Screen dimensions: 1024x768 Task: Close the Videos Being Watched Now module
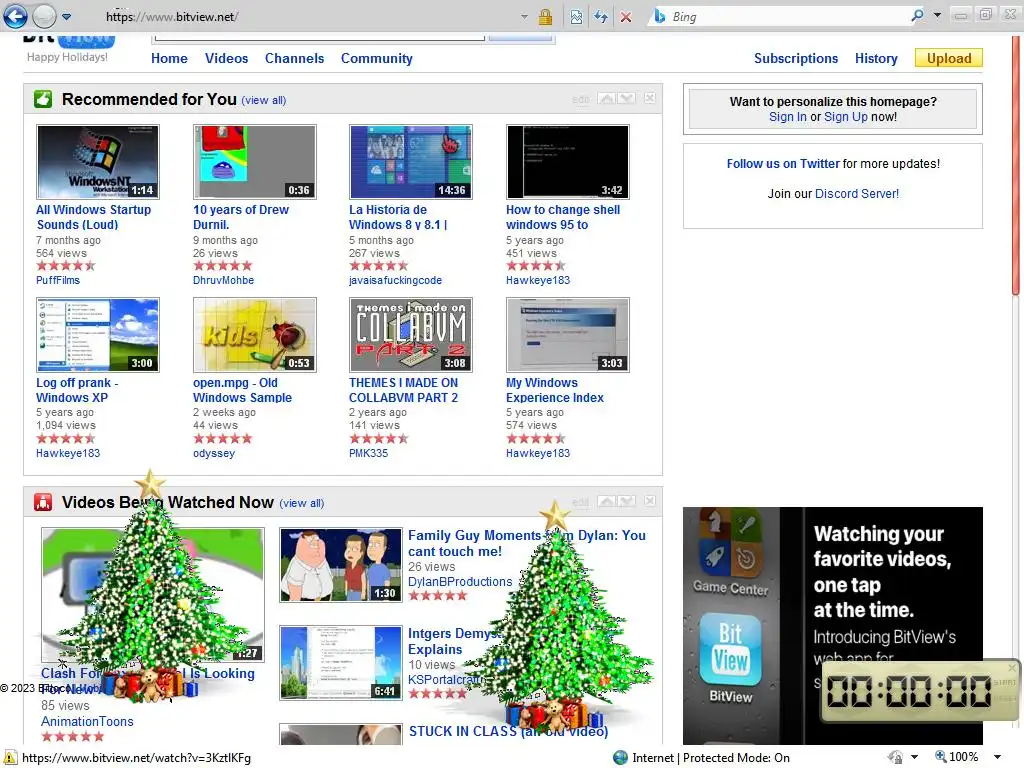[x=650, y=501]
